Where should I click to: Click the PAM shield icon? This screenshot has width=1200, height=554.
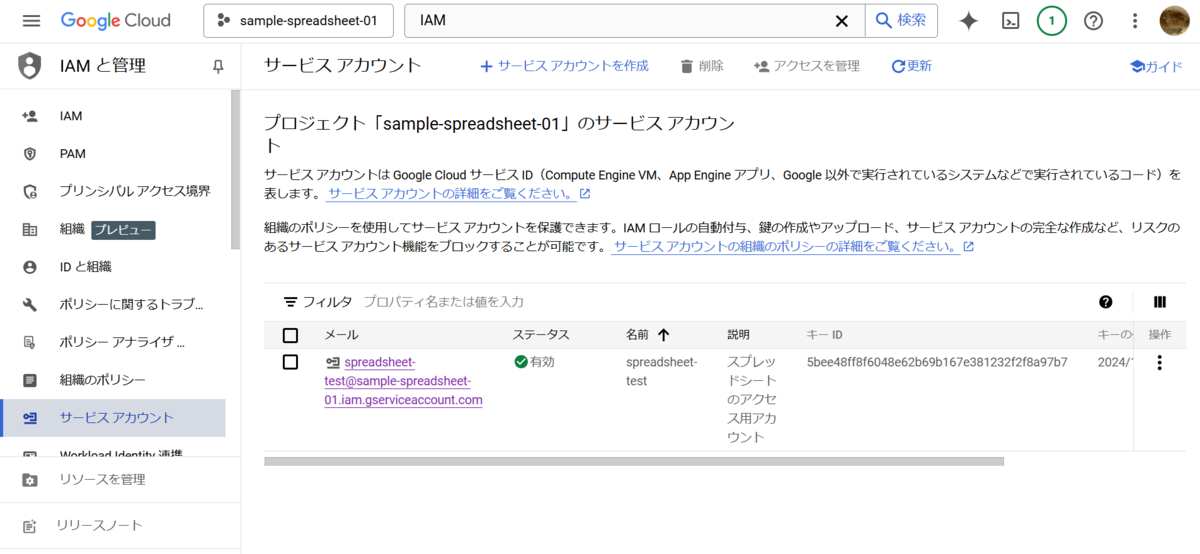point(30,154)
